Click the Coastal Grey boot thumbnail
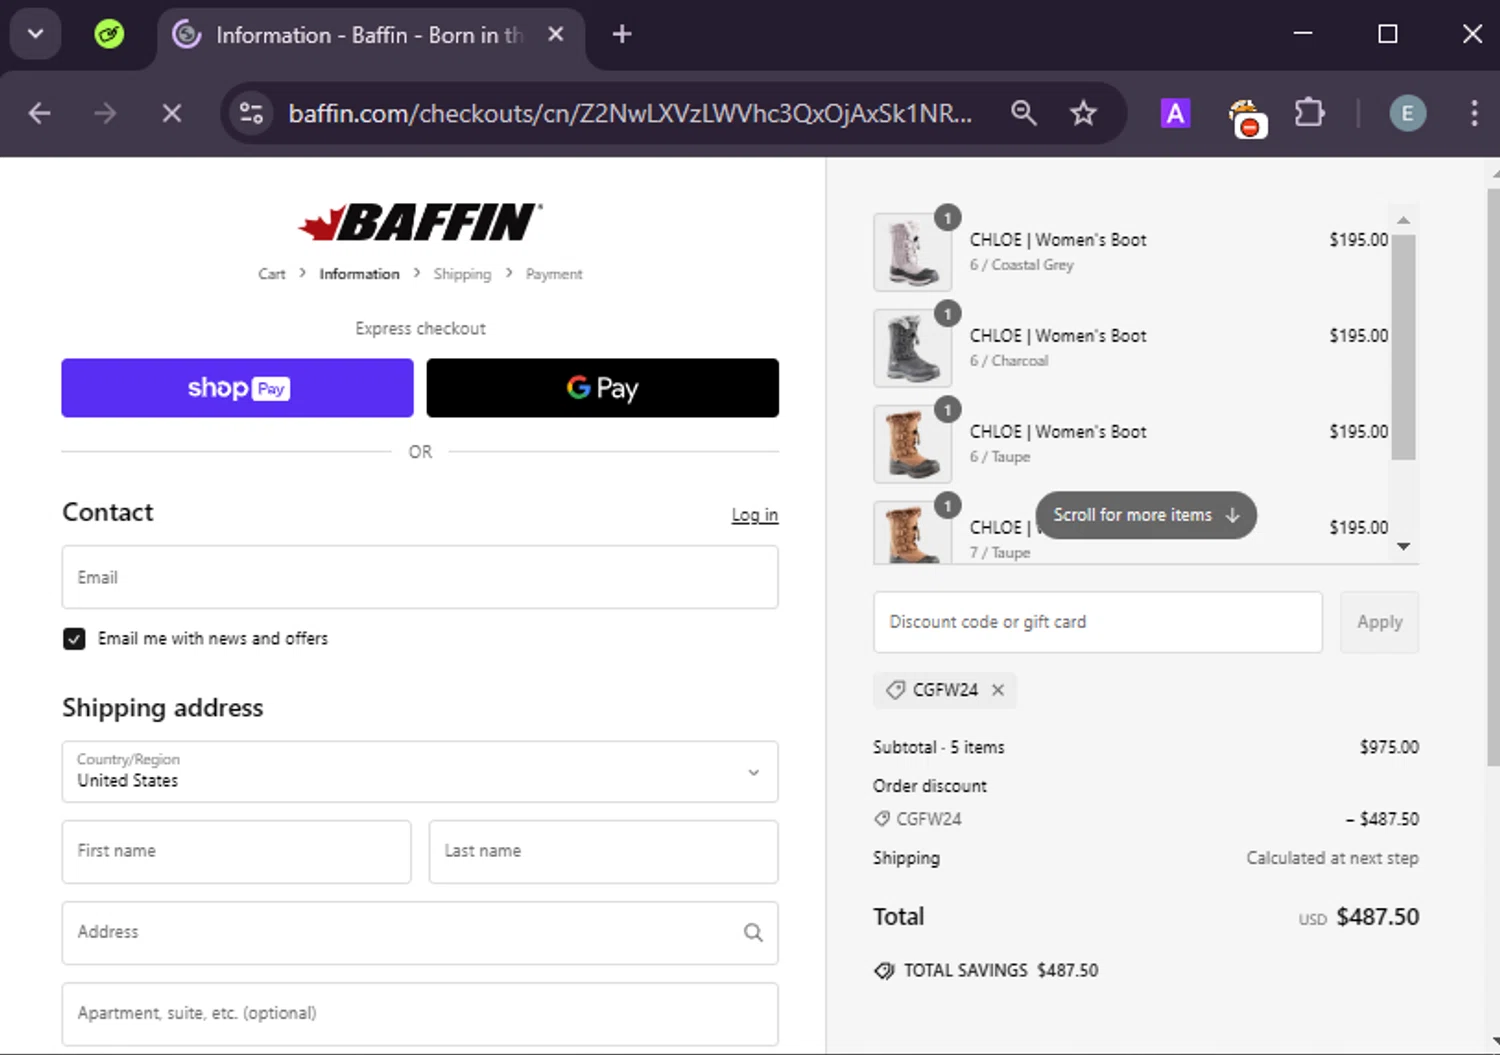1500x1055 pixels. click(912, 252)
